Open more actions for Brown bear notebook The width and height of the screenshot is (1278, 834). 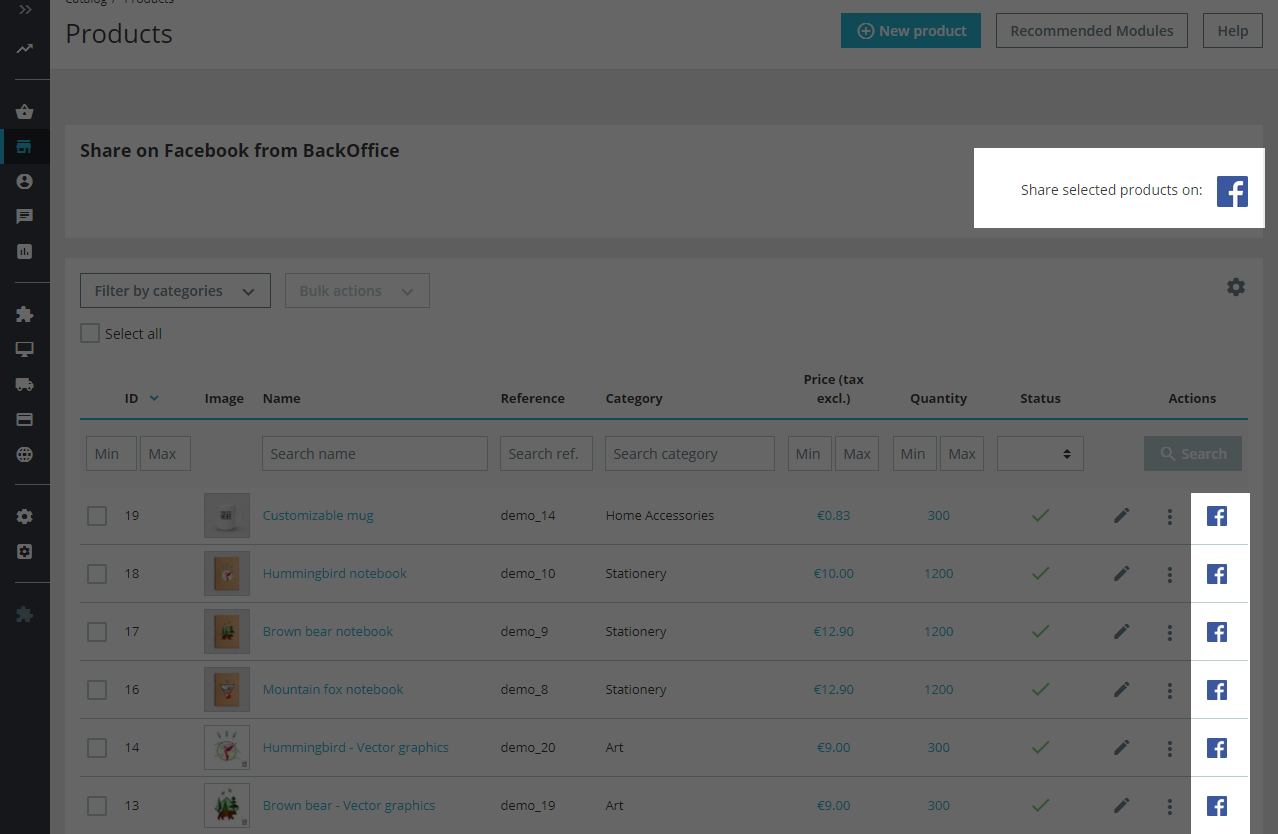pyautogui.click(x=1169, y=632)
